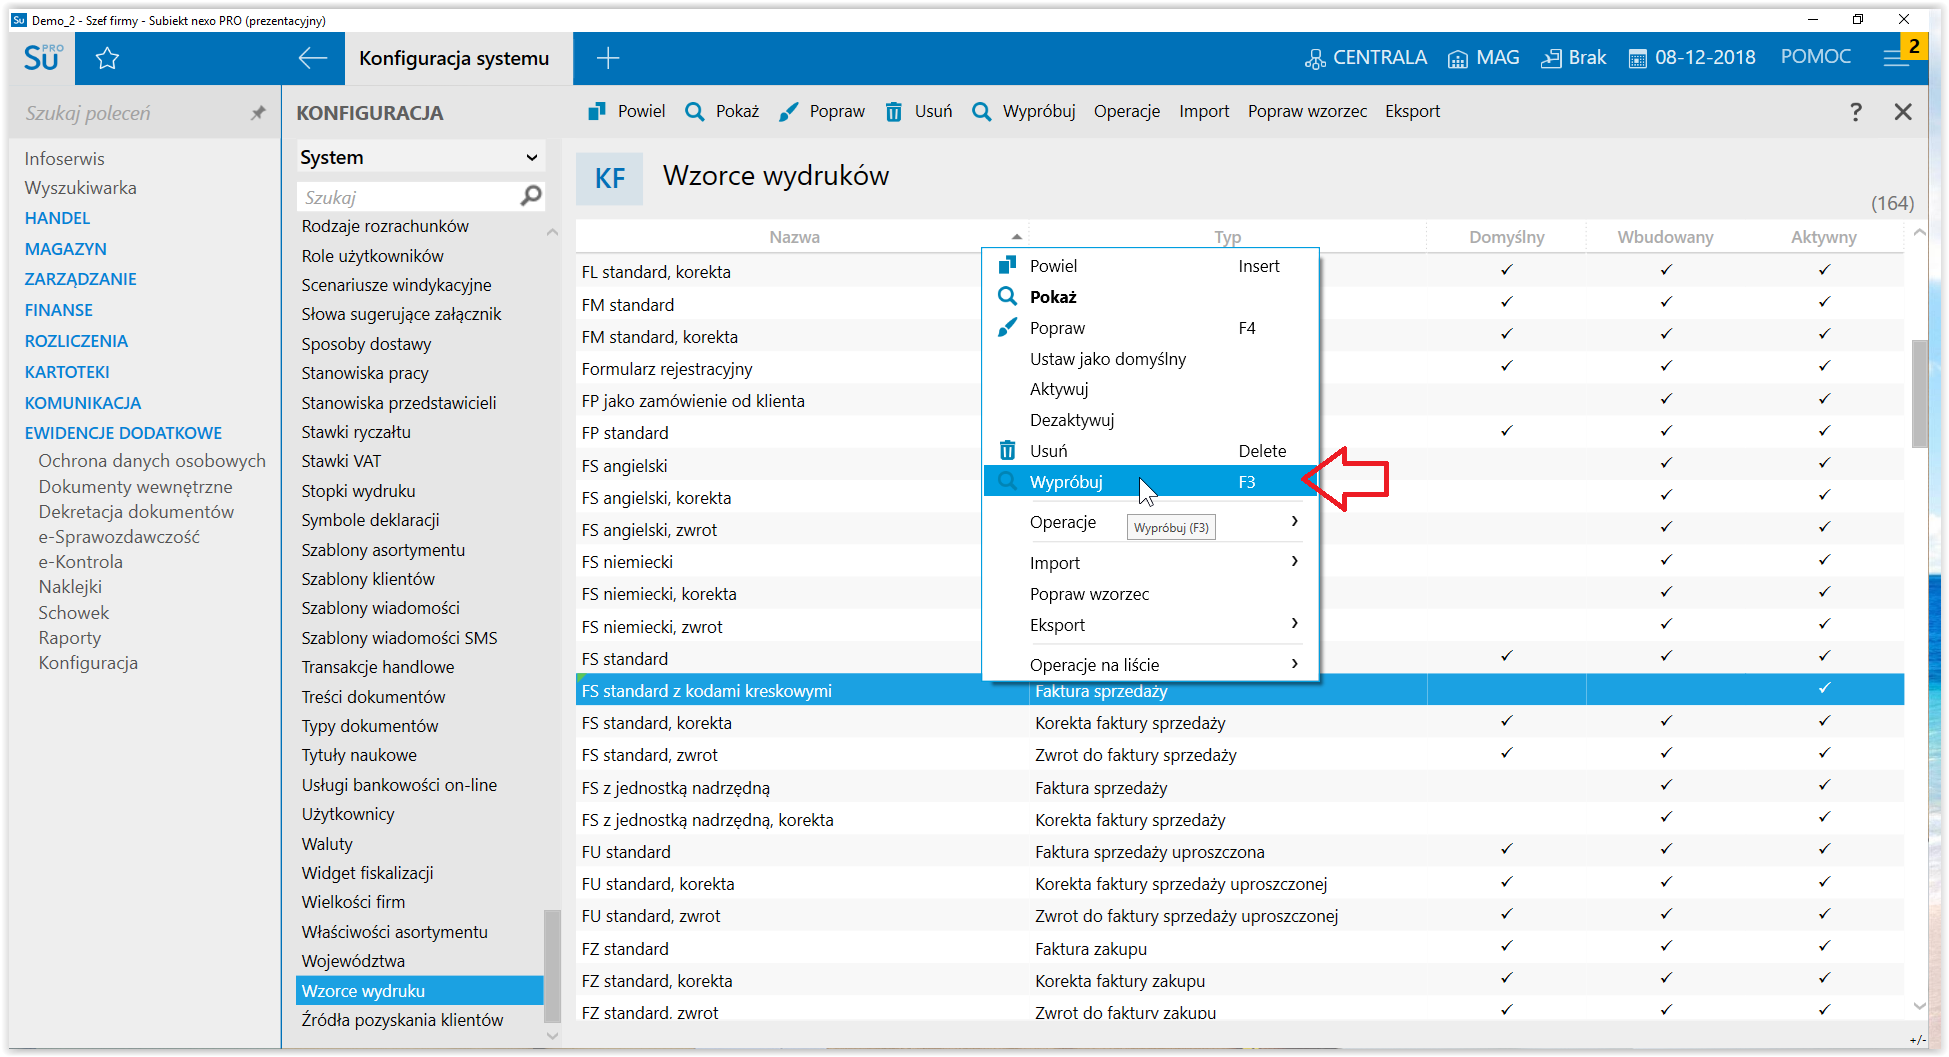Screen dimensions: 1949x1057
Task: Open Wzorce wydruku in configuration list
Action: click(x=420, y=991)
